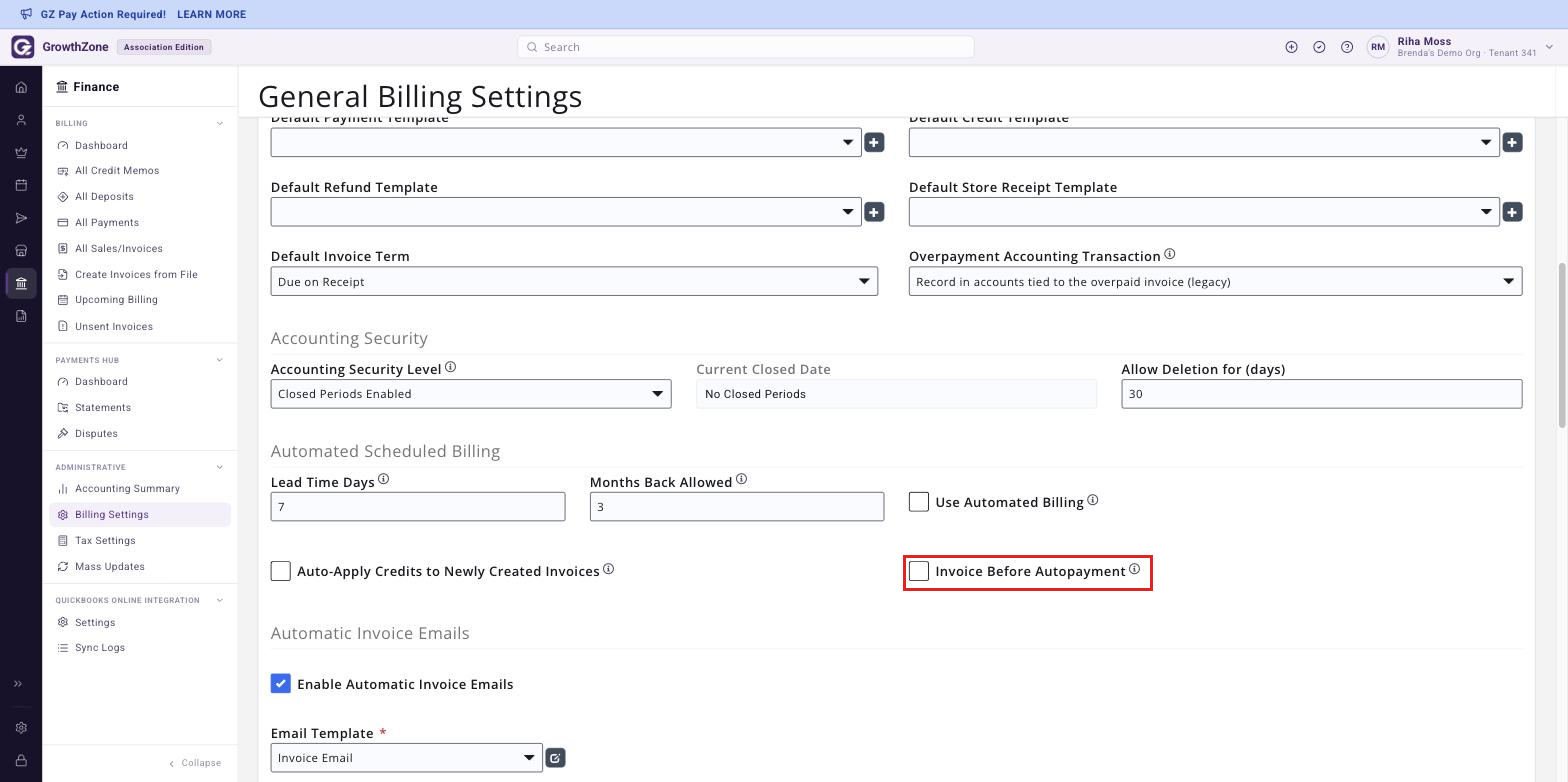1568x782 pixels.
Task: Open the Default Refund Template dropdown
Action: point(566,212)
